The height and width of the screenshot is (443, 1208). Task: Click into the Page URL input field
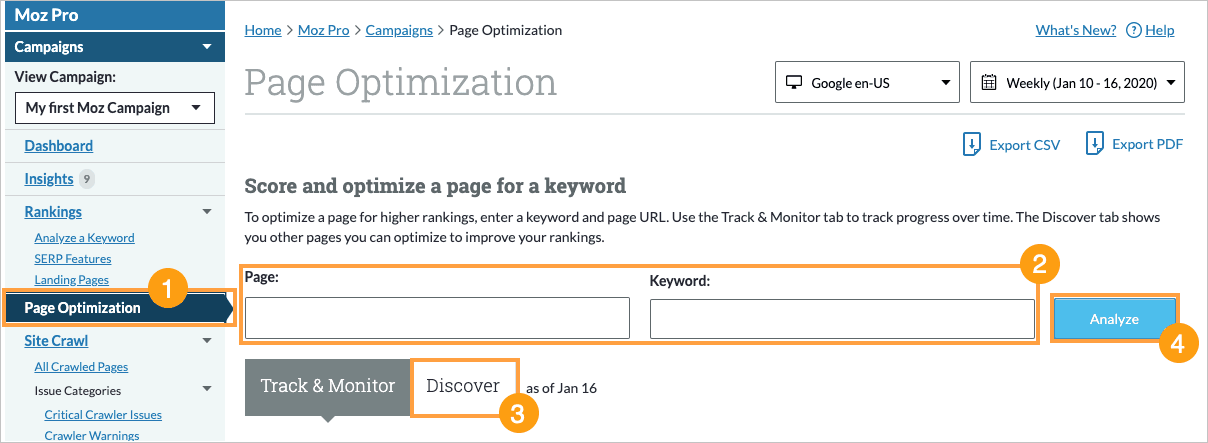pos(437,318)
